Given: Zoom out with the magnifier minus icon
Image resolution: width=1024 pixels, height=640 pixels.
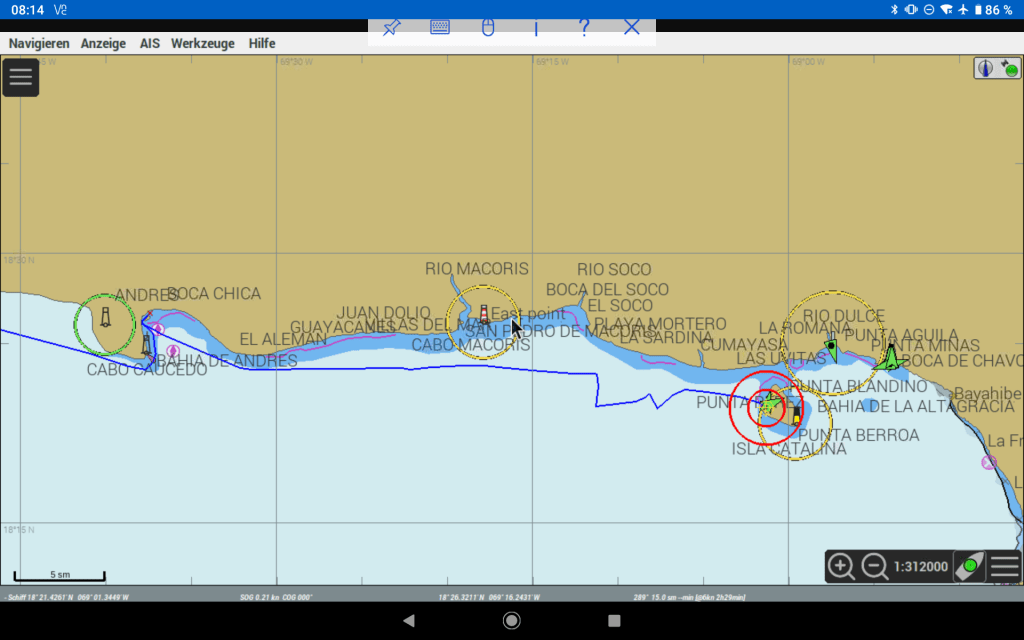Looking at the screenshot, I should point(874,567).
